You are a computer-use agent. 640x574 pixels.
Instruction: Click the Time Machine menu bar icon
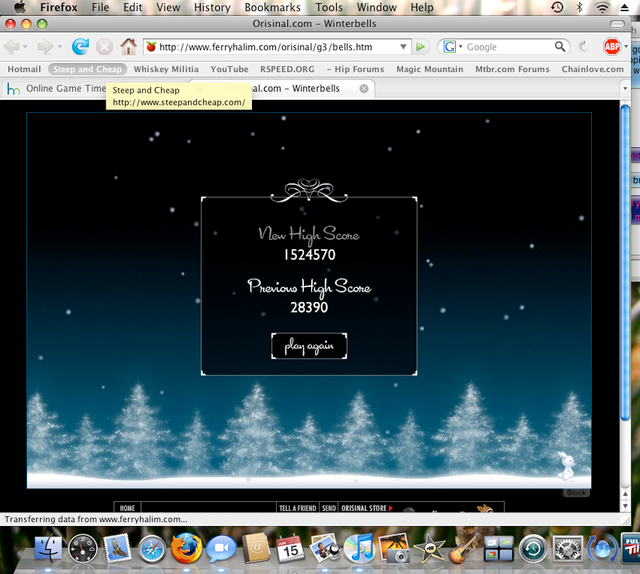point(557,7)
